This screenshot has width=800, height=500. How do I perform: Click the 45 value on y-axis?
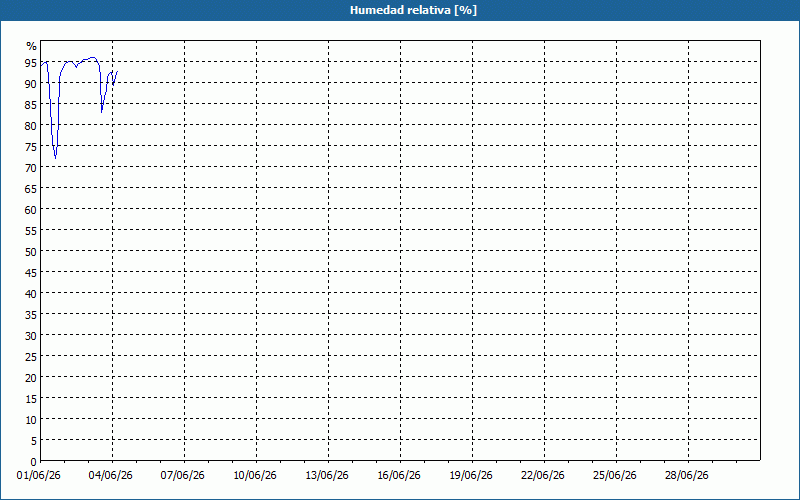coord(31,273)
